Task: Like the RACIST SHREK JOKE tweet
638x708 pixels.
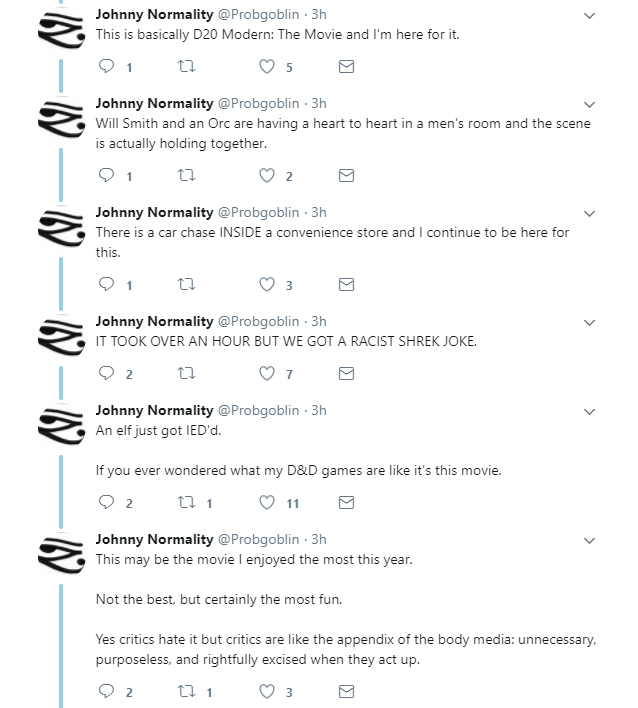Action: [x=267, y=373]
